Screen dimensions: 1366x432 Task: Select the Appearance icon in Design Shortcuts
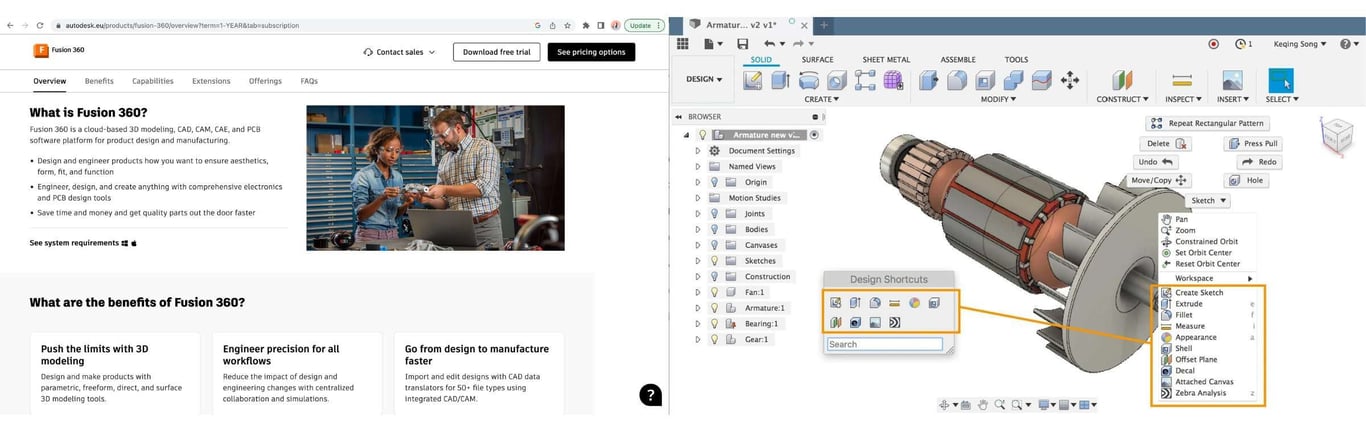tap(914, 303)
